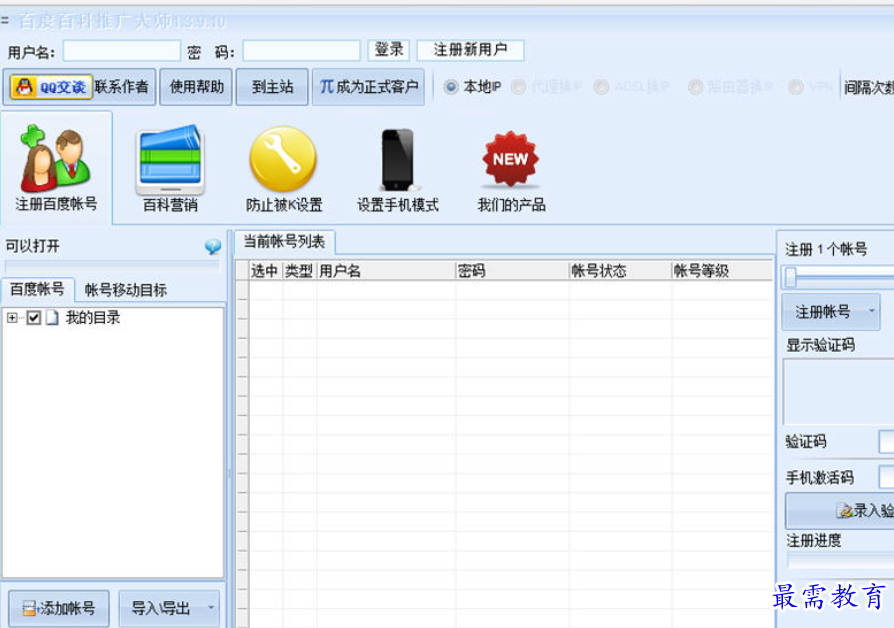This screenshot has width=894, height=628.
Task: Click the 显示验证码 image box
Action: (x=839, y=391)
